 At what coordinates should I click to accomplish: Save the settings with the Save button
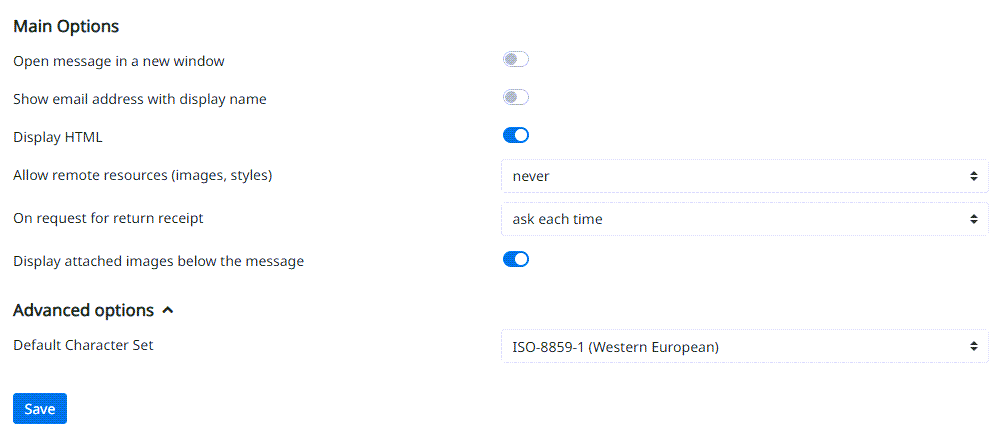pyautogui.click(x=40, y=409)
